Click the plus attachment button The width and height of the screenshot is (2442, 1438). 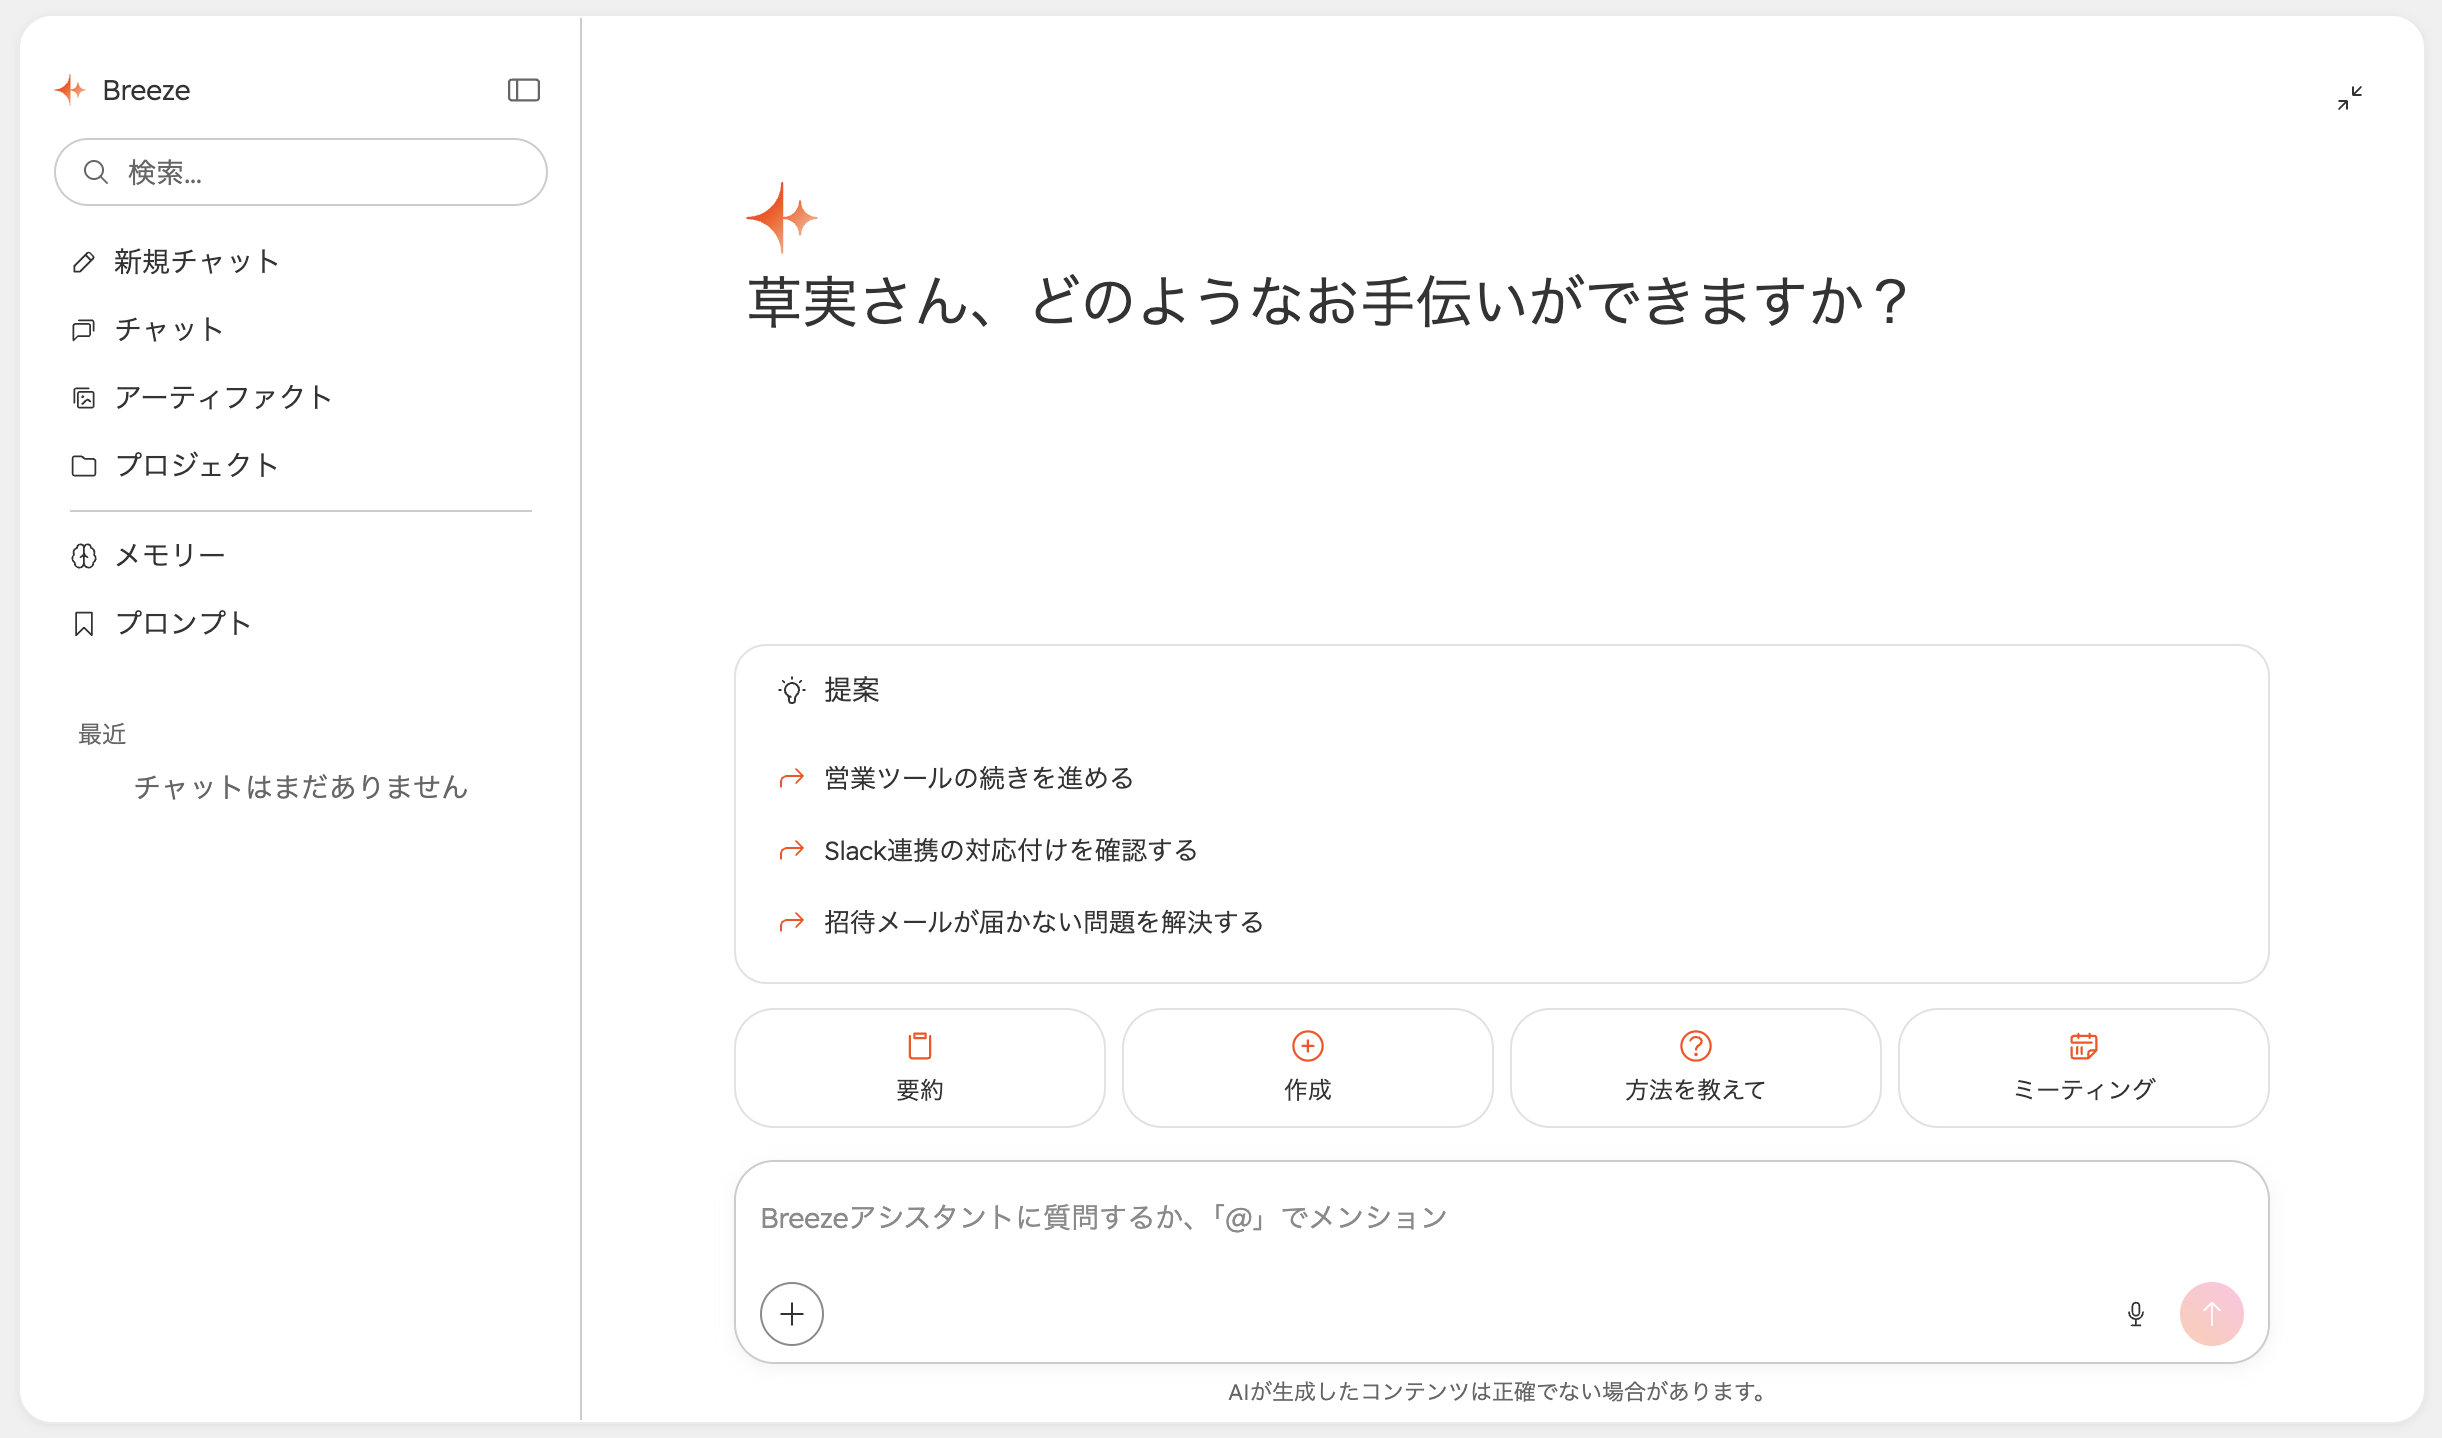[791, 1313]
